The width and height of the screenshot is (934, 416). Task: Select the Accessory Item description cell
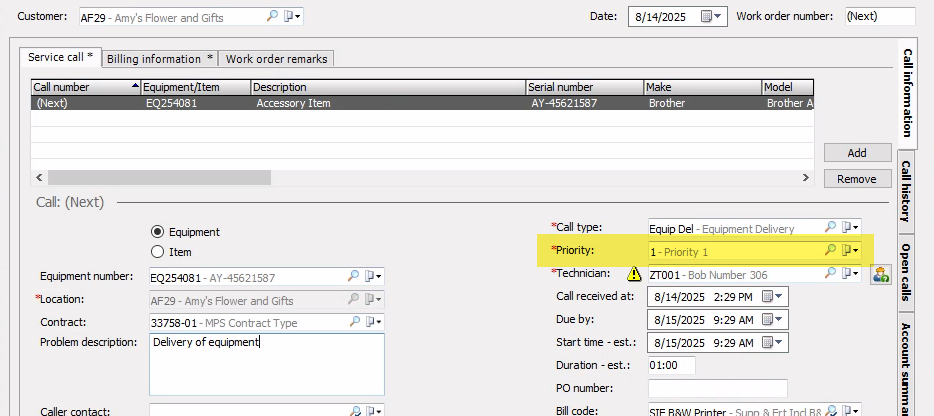388,103
